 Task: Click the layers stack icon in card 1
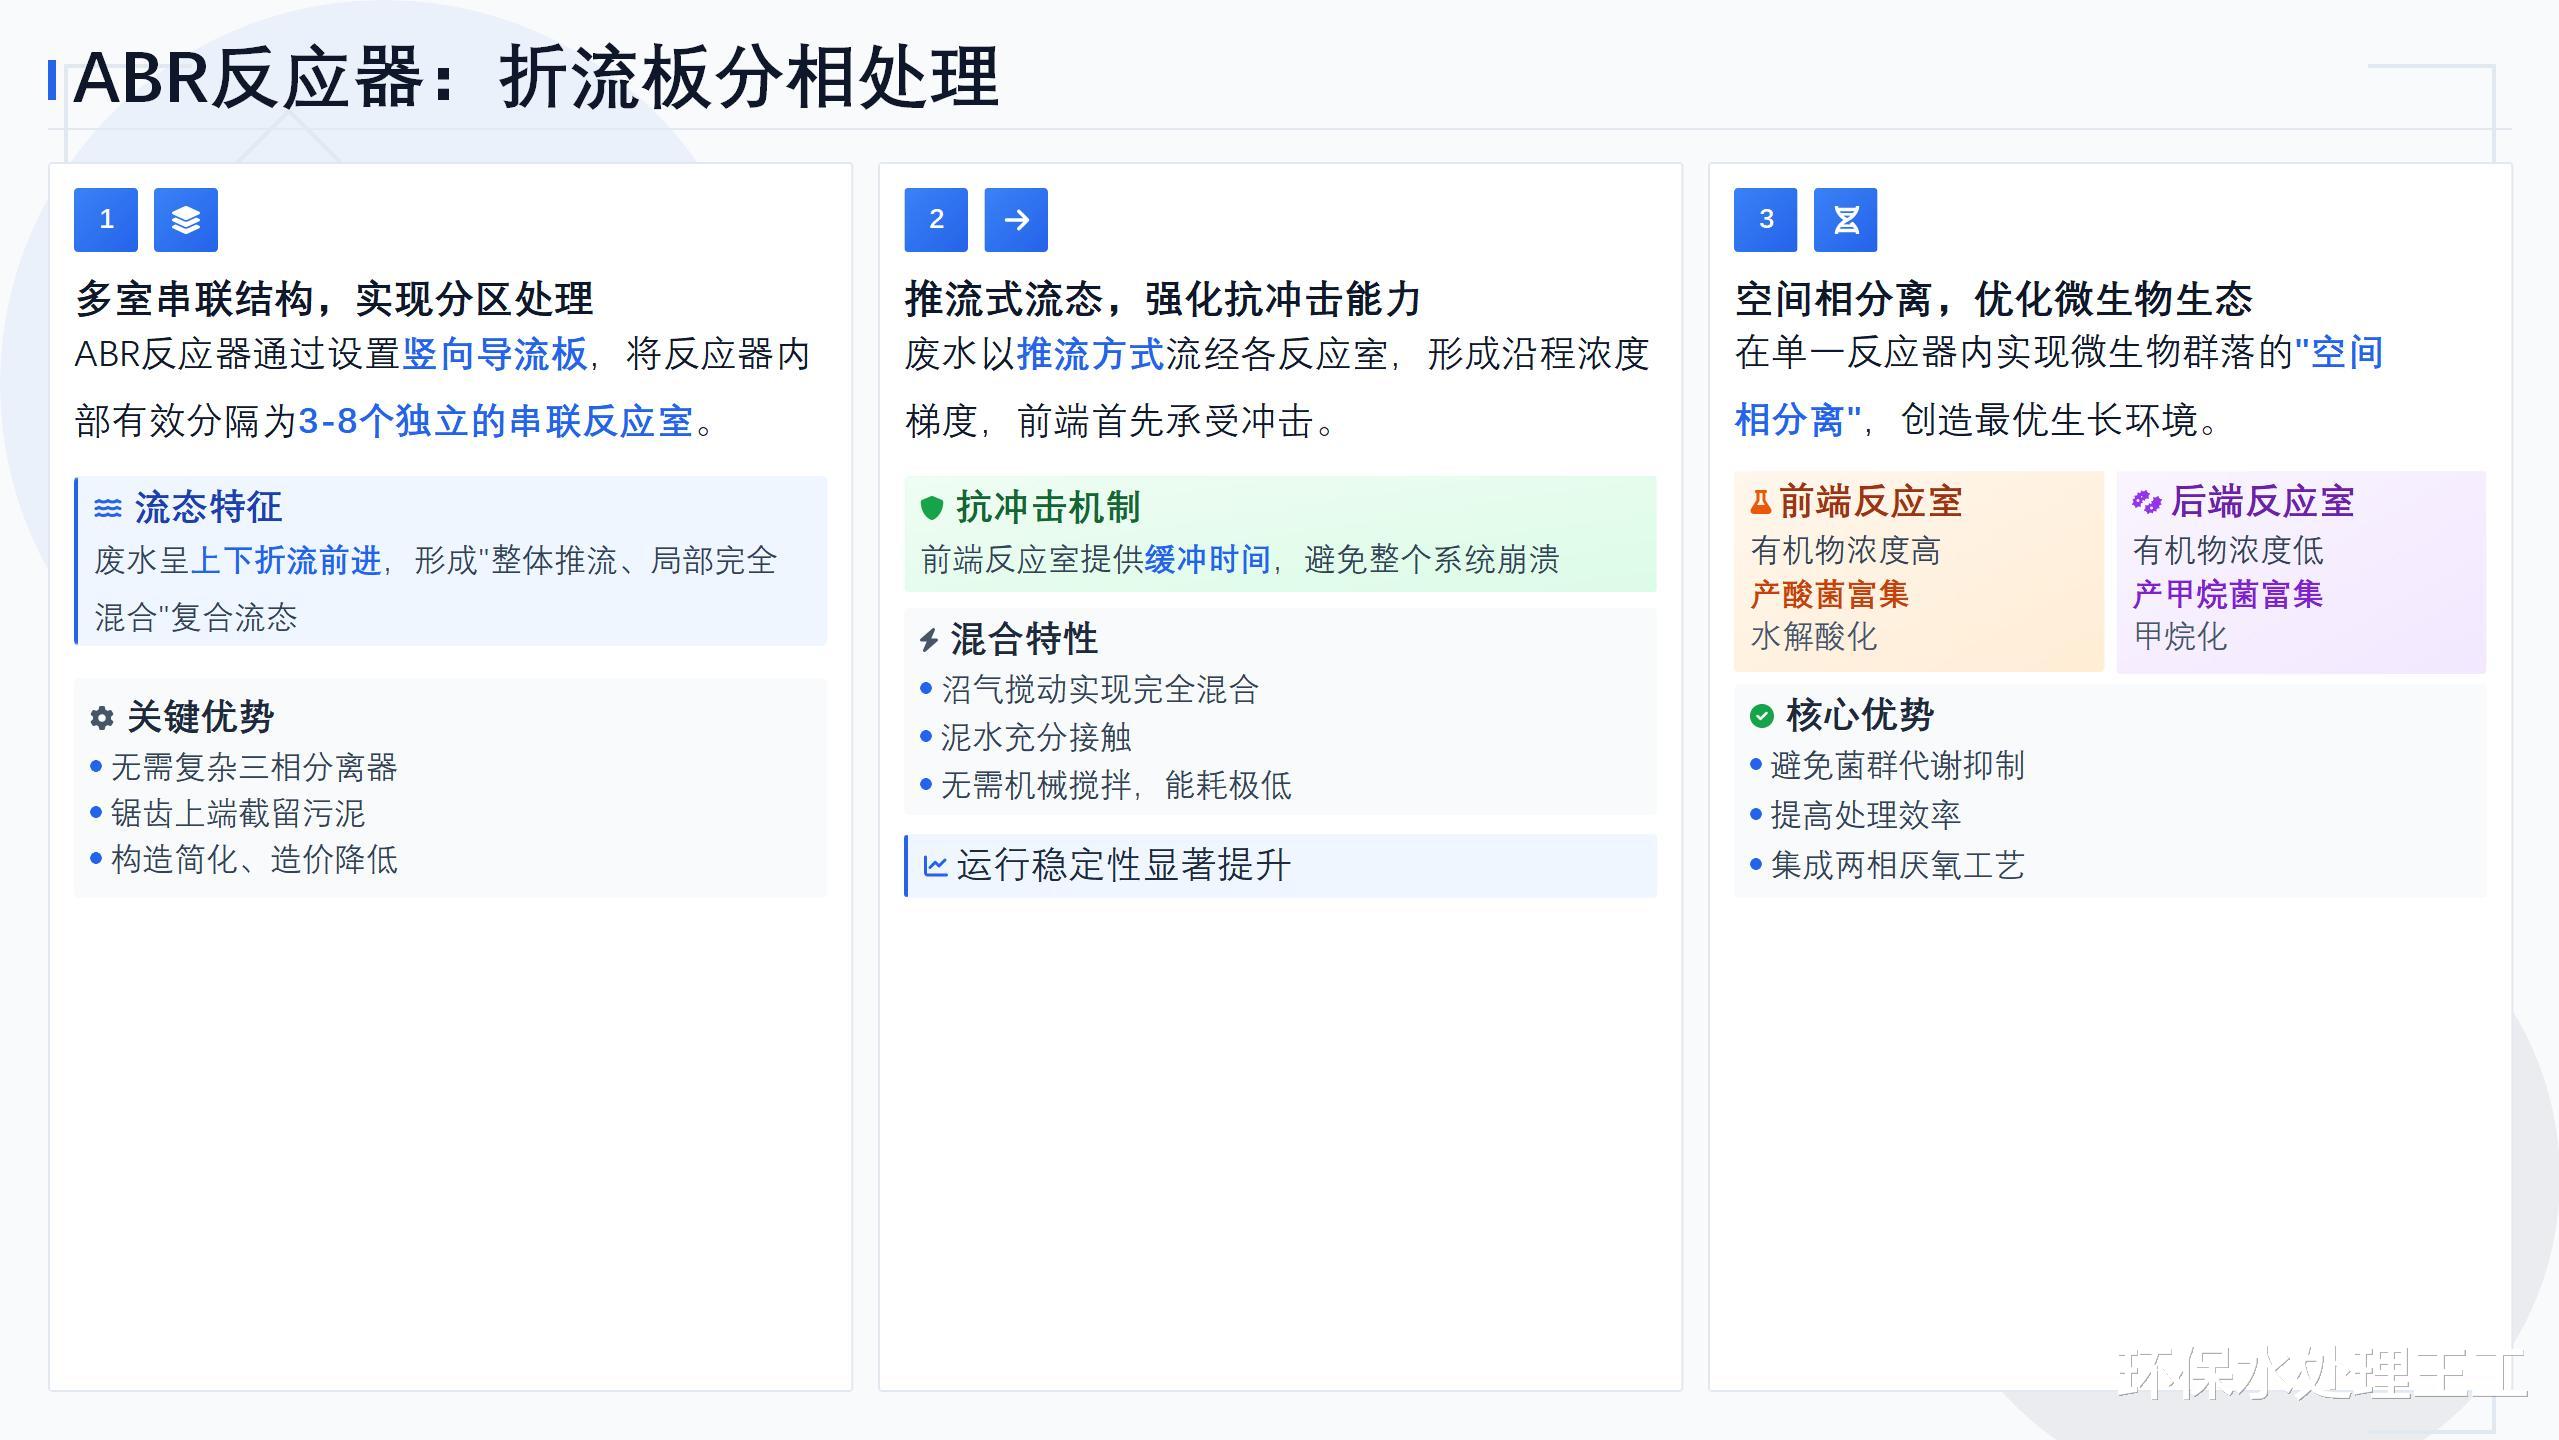tap(185, 220)
